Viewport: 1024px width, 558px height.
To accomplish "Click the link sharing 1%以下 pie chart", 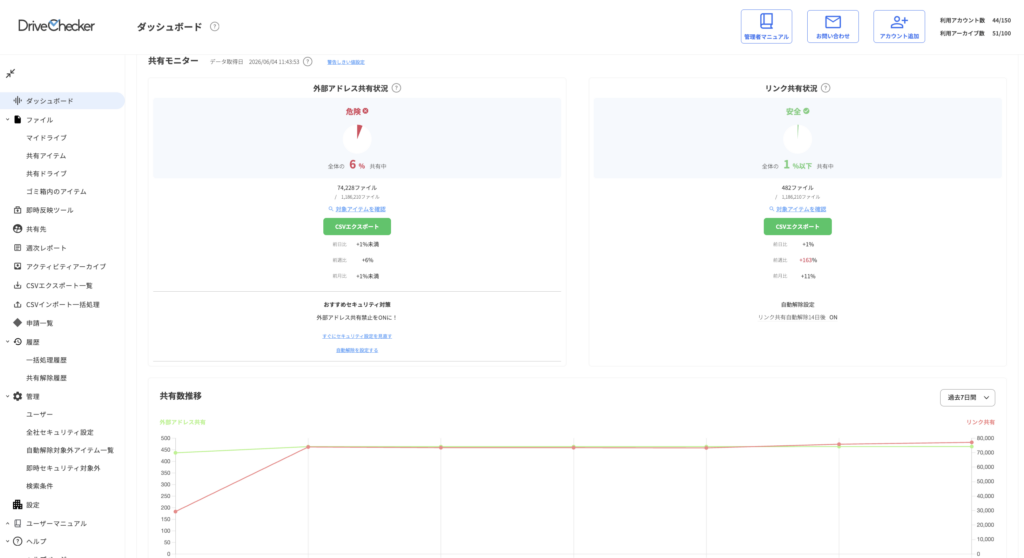I will [x=797, y=138].
